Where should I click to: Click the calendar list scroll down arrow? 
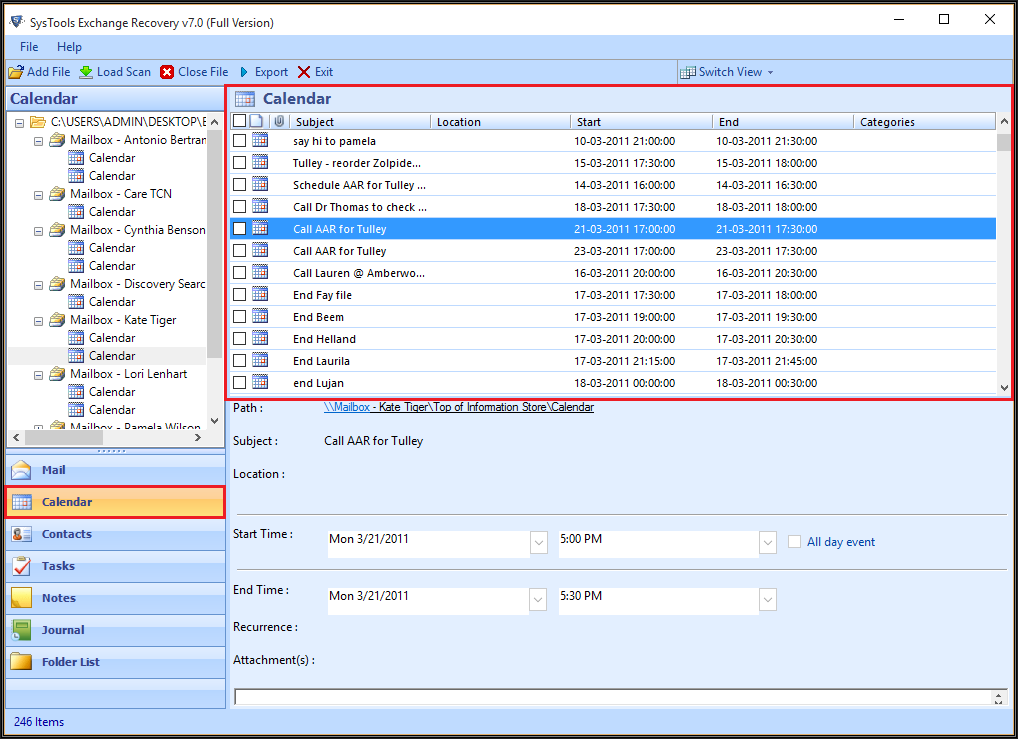(1004, 387)
